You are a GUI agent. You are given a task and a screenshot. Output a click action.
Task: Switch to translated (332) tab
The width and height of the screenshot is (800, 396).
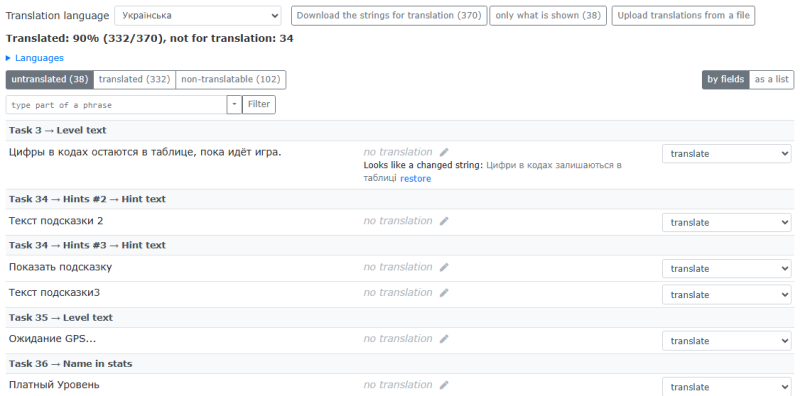pyautogui.click(x=135, y=80)
